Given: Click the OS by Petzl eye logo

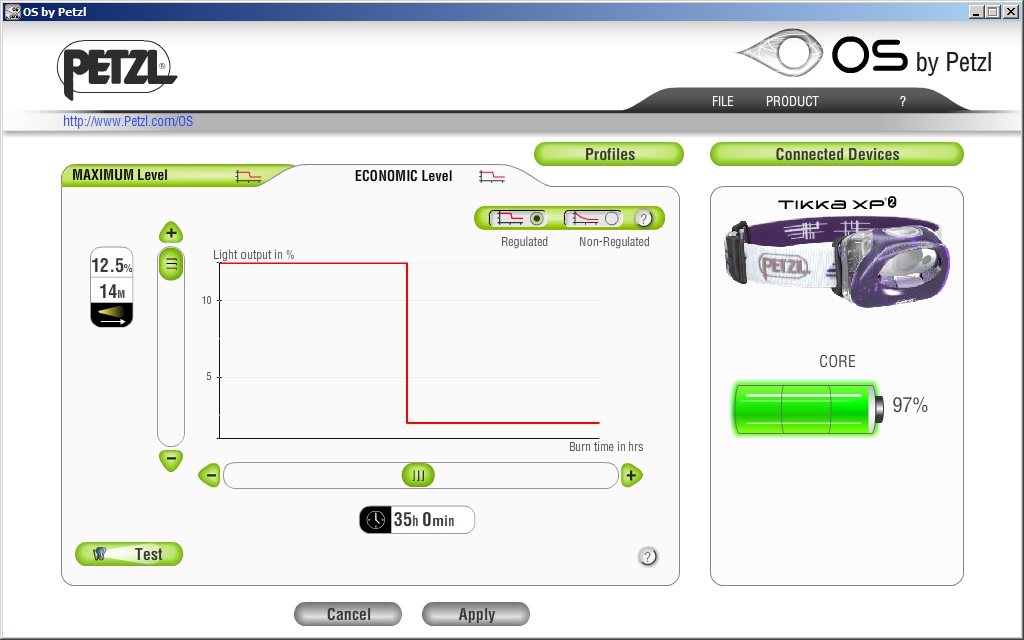Looking at the screenshot, I should coord(780,52).
